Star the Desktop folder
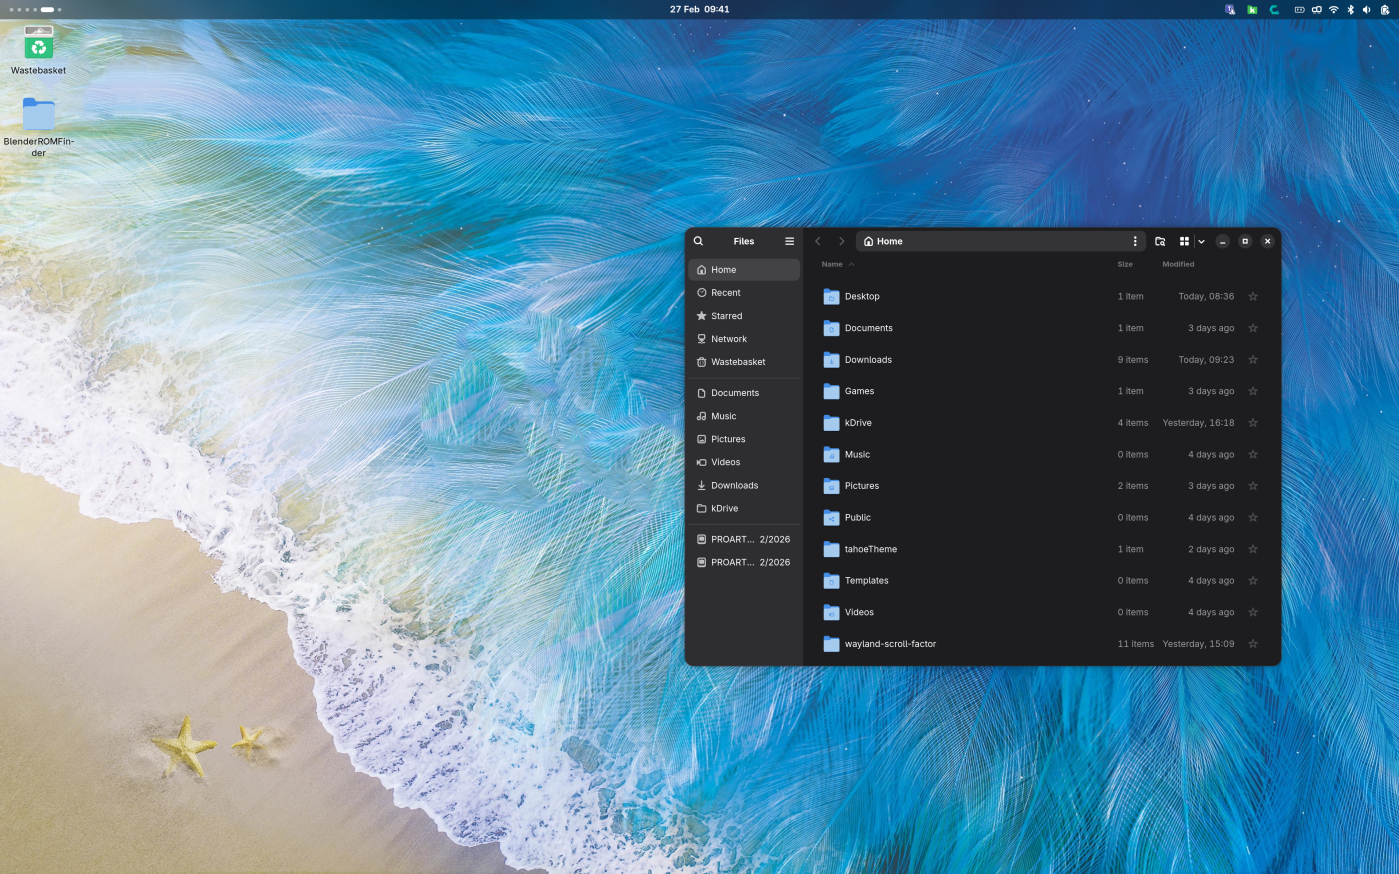The width and height of the screenshot is (1399, 874). pos(1253,296)
